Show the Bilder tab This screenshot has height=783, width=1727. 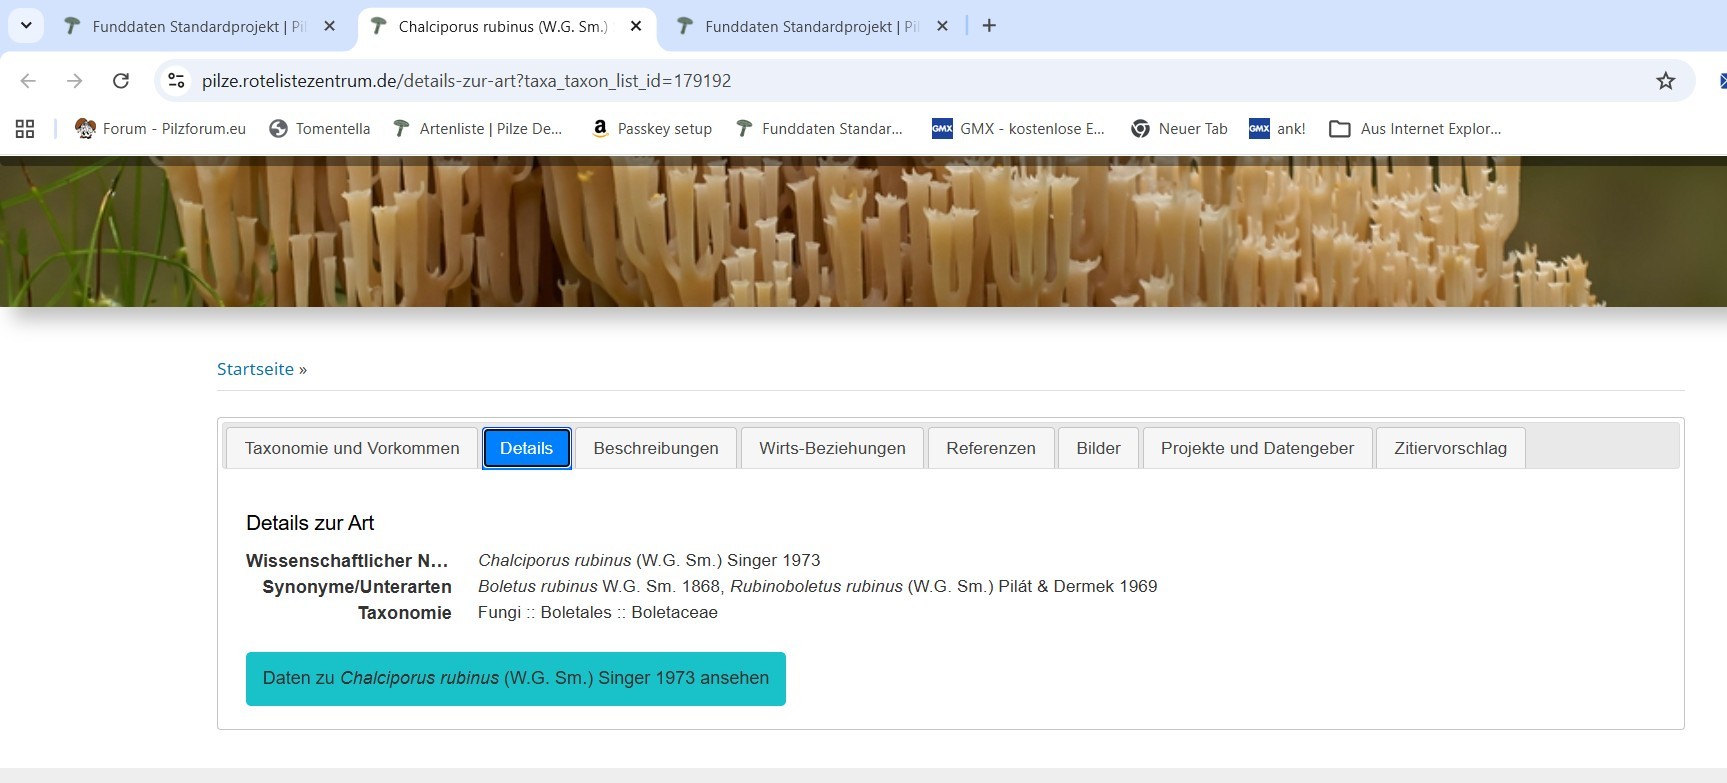click(1098, 448)
